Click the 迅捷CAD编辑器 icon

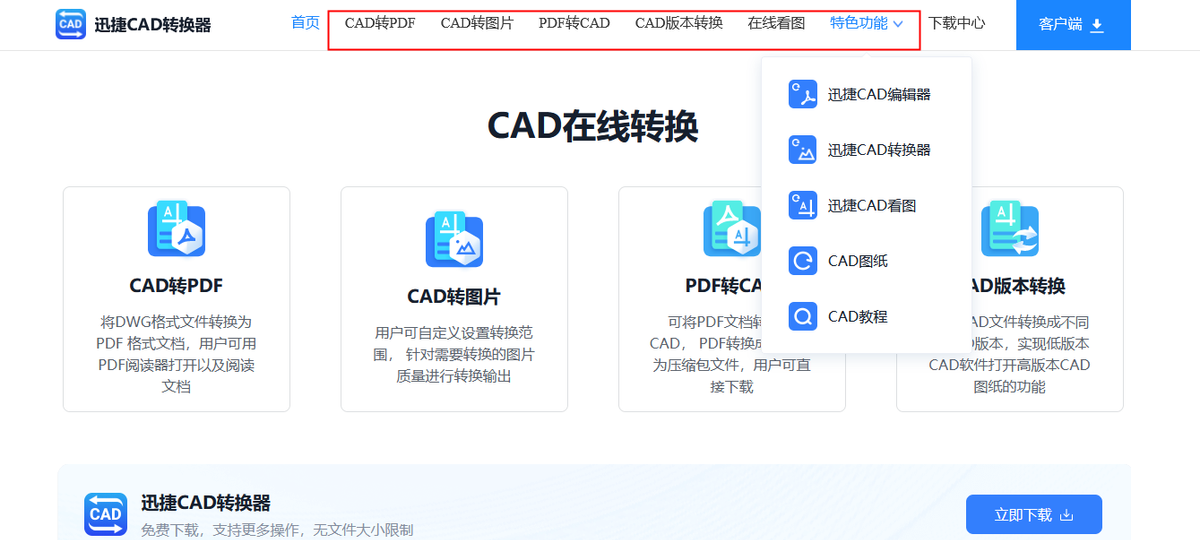coord(802,94)
